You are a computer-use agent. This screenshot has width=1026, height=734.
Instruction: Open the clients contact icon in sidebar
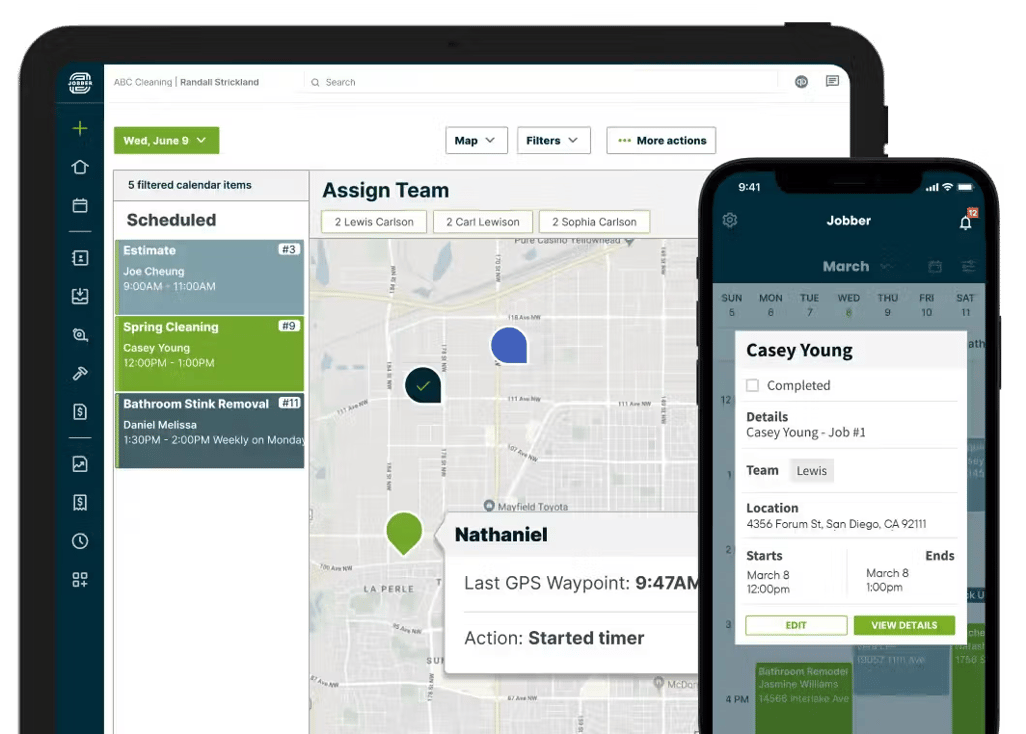point(80,258)
